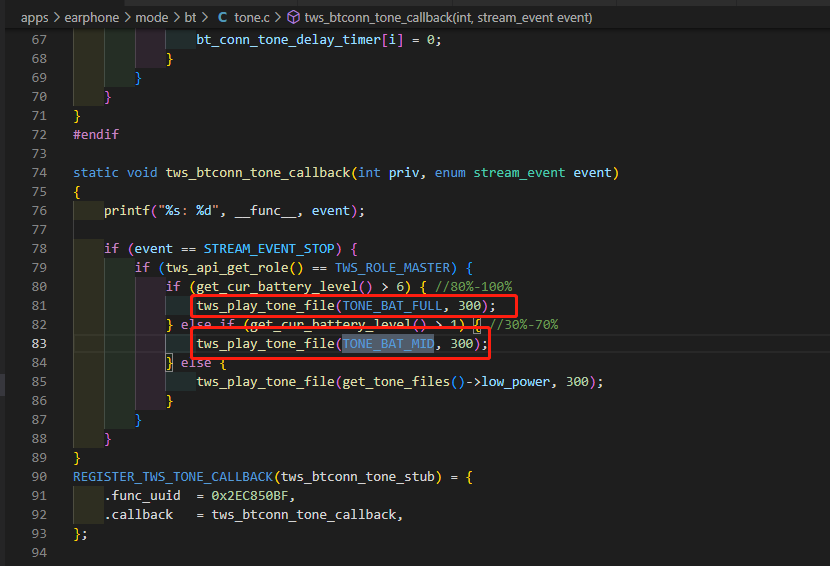Select the 'bt' breadcrumb segment
This screenshot has width=830, height=566.
(x=190, y=18)
